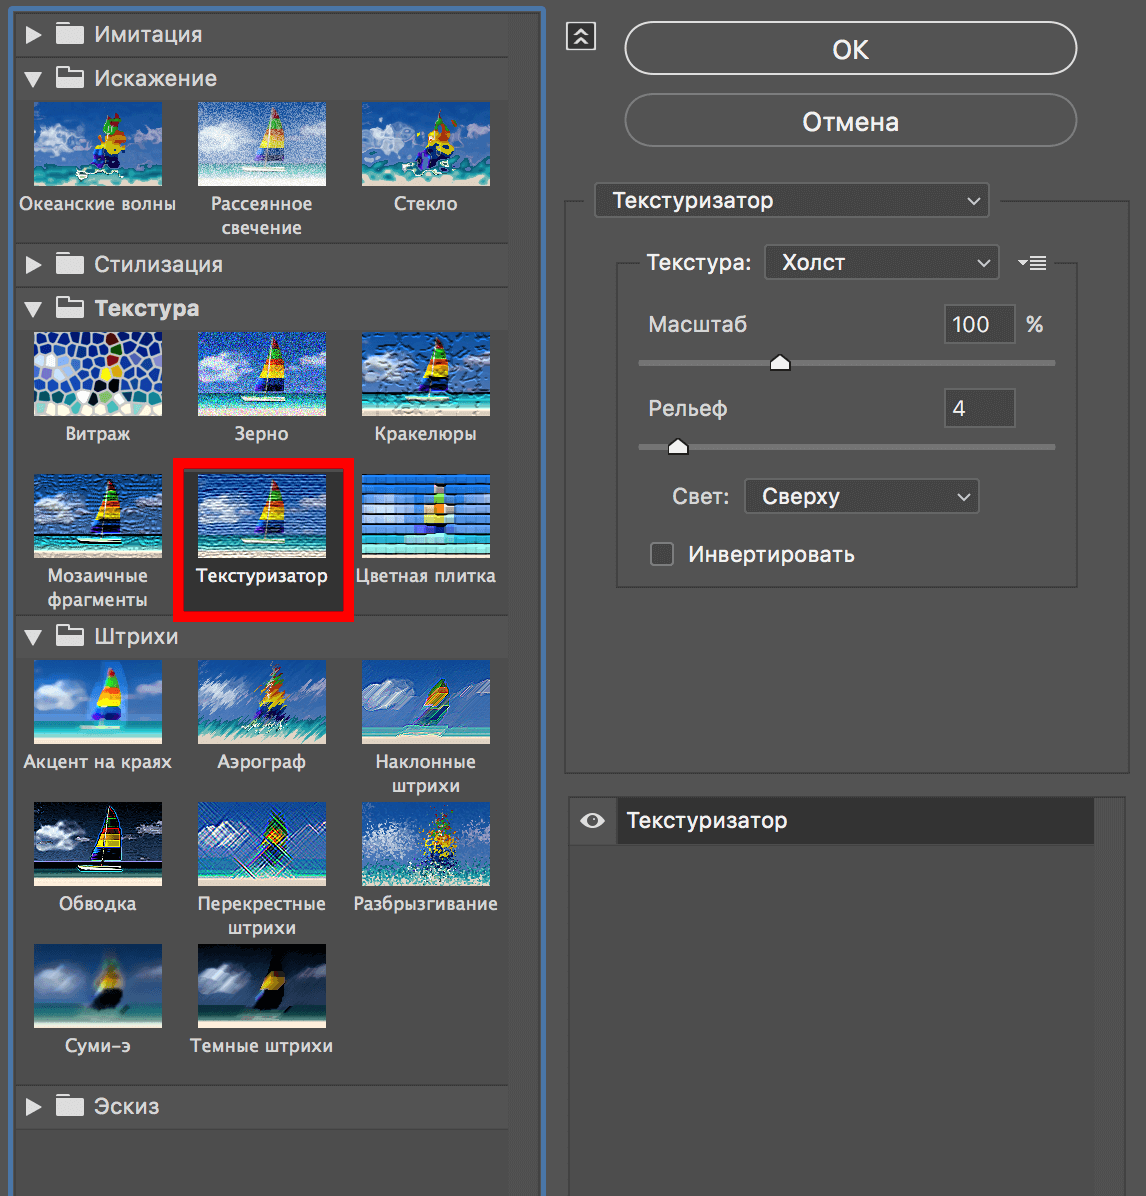Image resolution: width=1146 pixels, height=1196 pixels.
Task: Expand the Стилизация filter group
Action: pyautogui.click(x=33, y=265)
